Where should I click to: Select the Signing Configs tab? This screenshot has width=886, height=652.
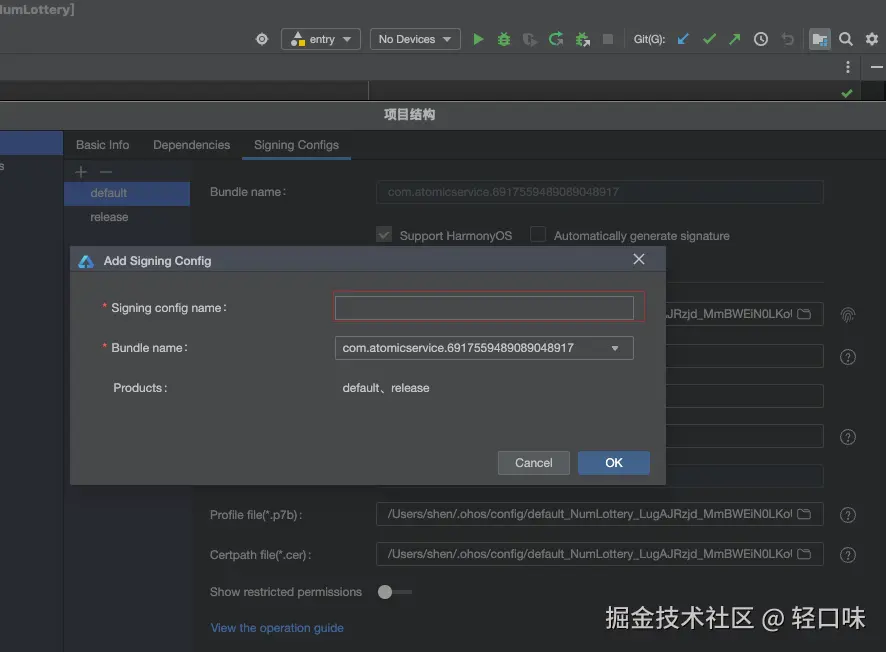(x=296, y=145)
